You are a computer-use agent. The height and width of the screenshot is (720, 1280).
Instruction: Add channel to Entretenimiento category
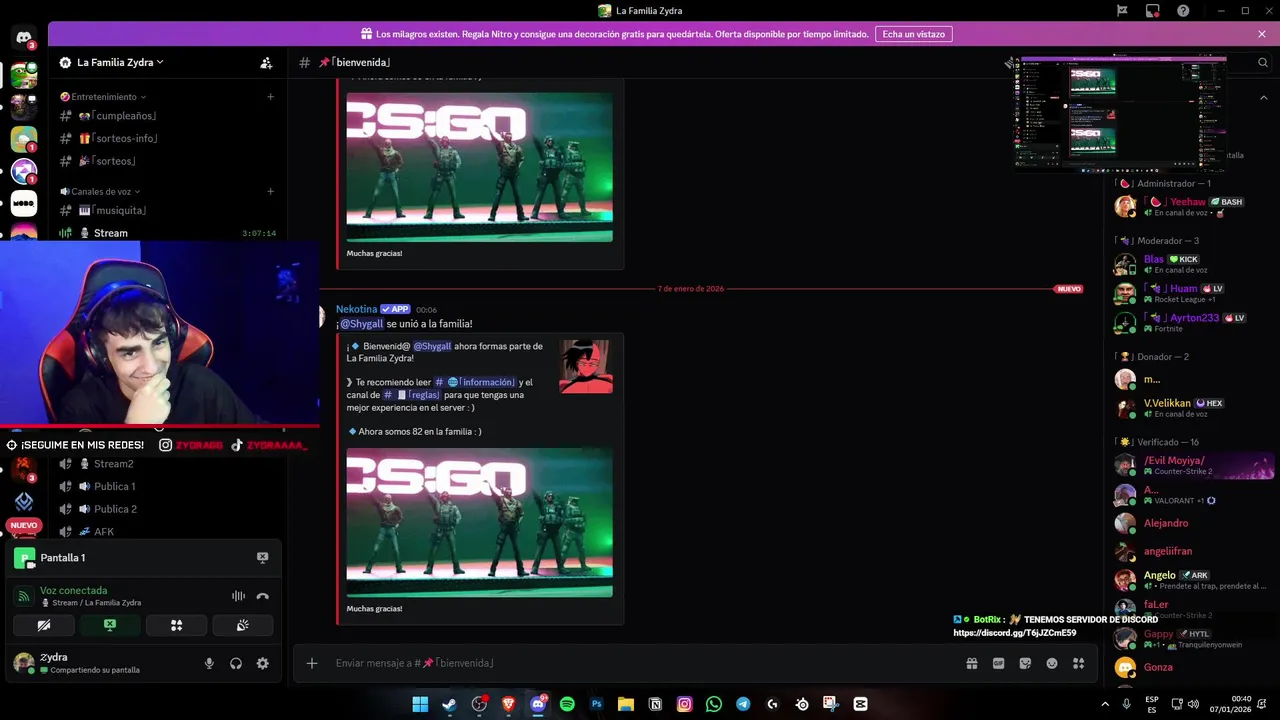[270, 97]
